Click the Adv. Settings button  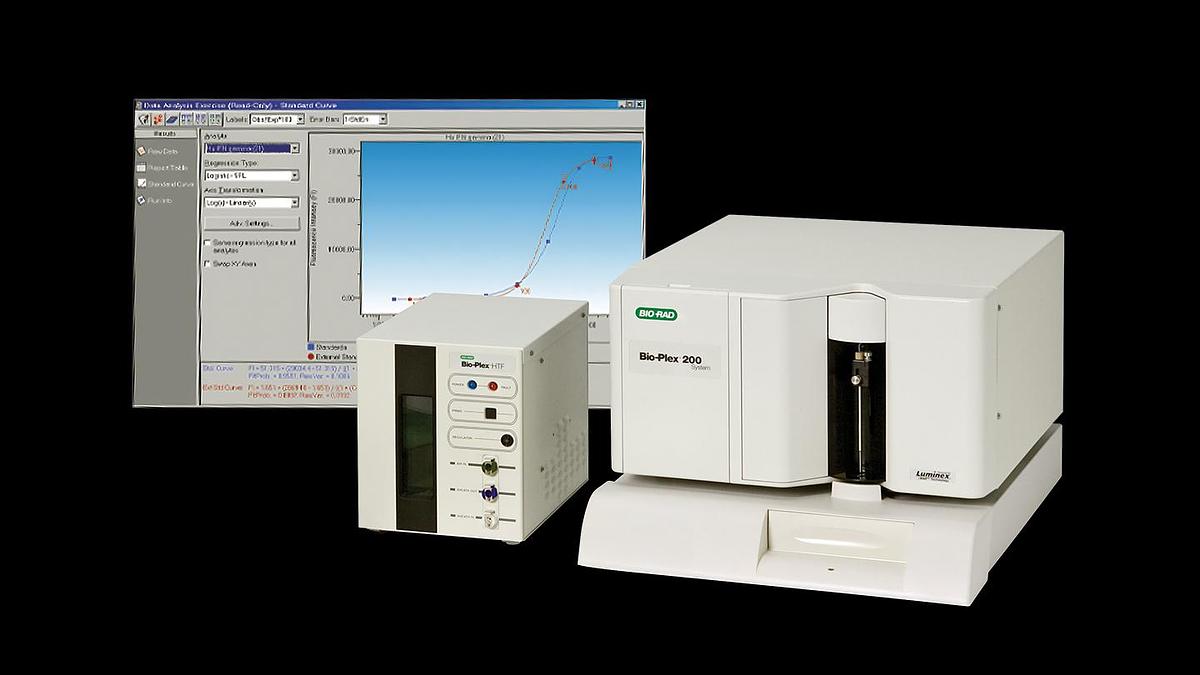click(x=252, y=224)
